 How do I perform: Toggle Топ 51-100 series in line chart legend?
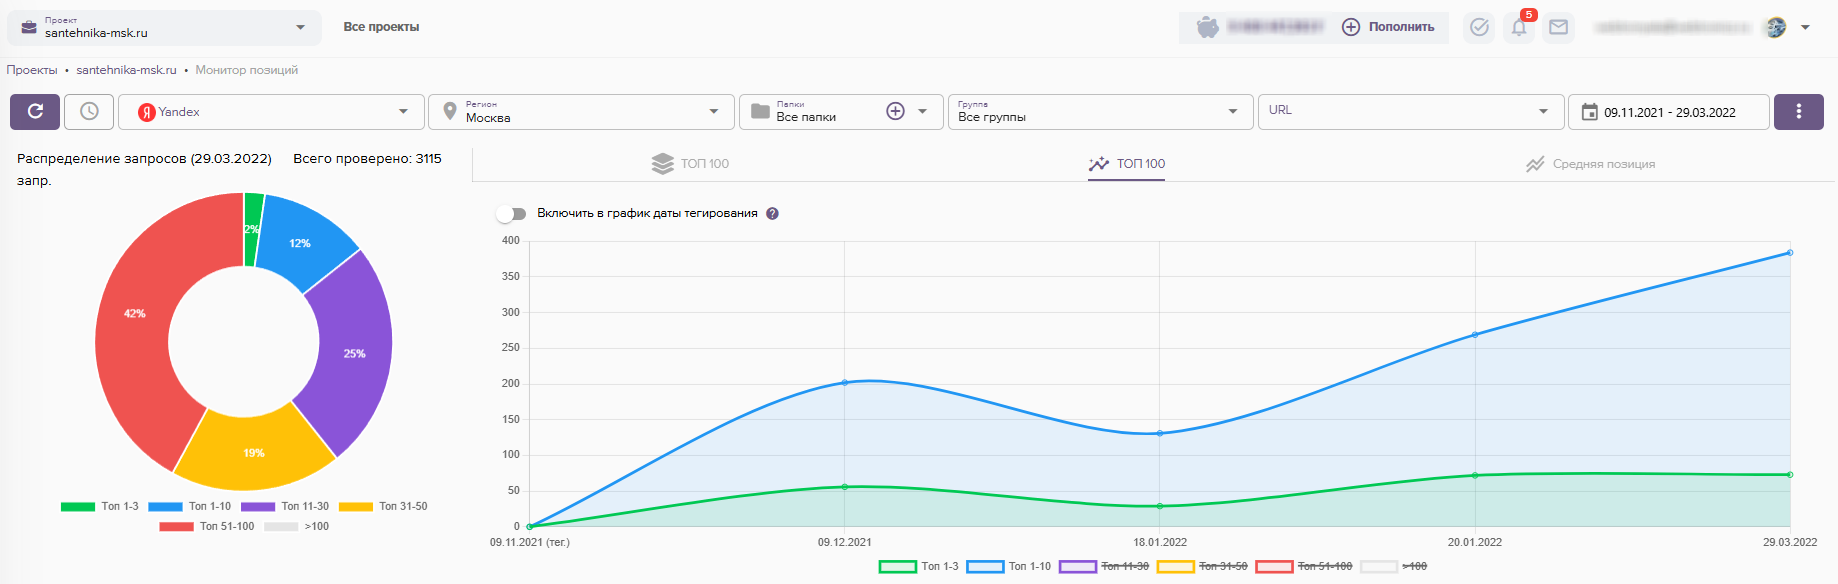coord(1303,567)
